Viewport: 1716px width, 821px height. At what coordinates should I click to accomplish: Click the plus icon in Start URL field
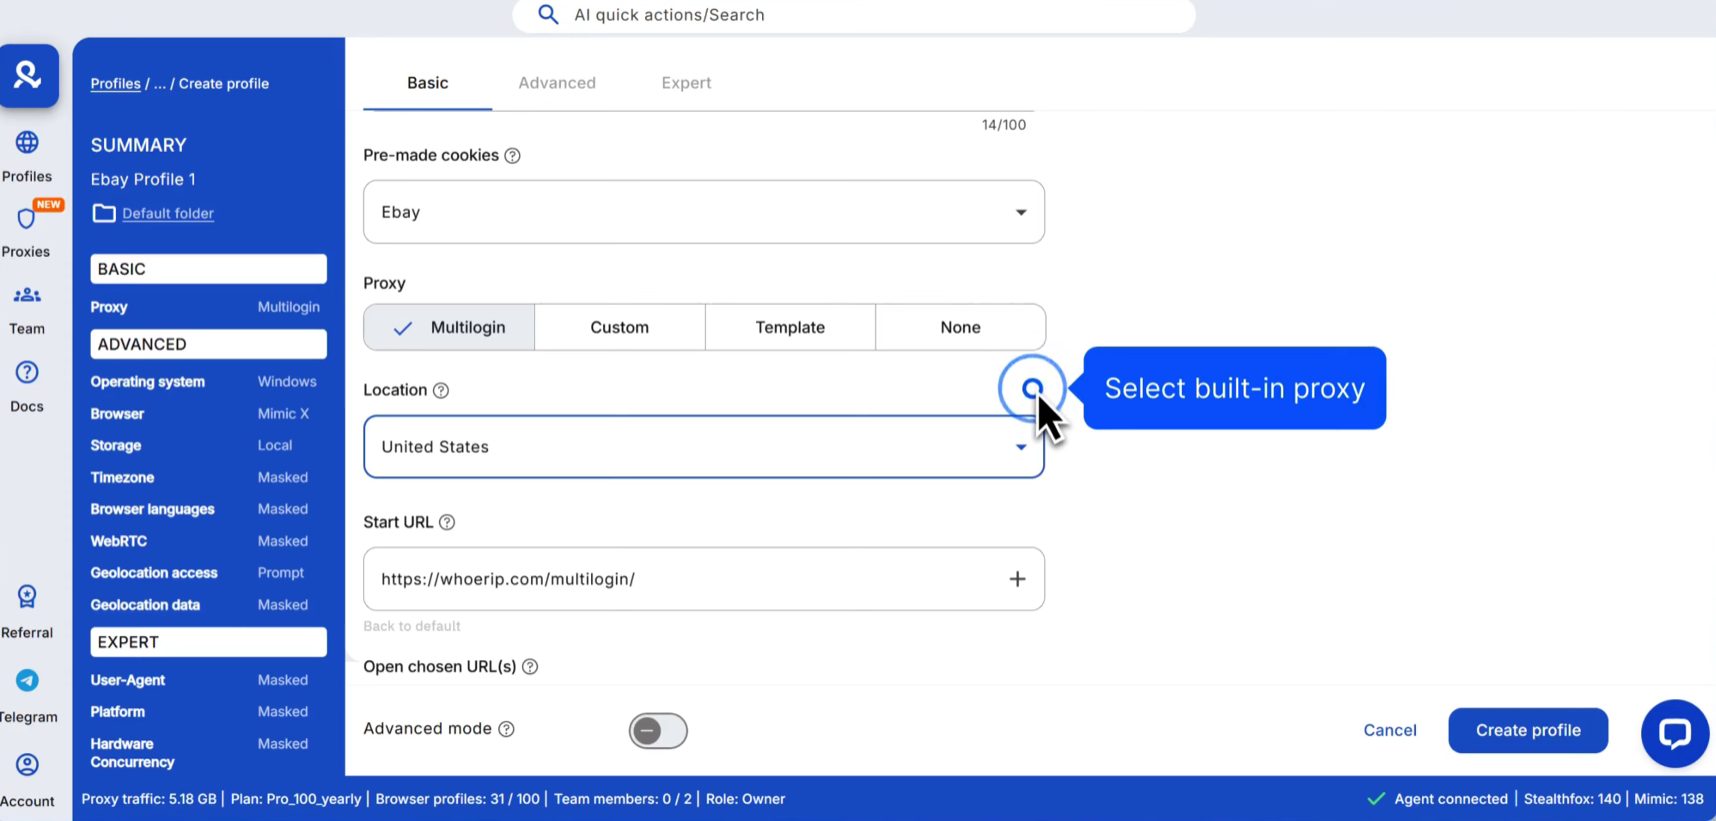(x=1017, y=579)
